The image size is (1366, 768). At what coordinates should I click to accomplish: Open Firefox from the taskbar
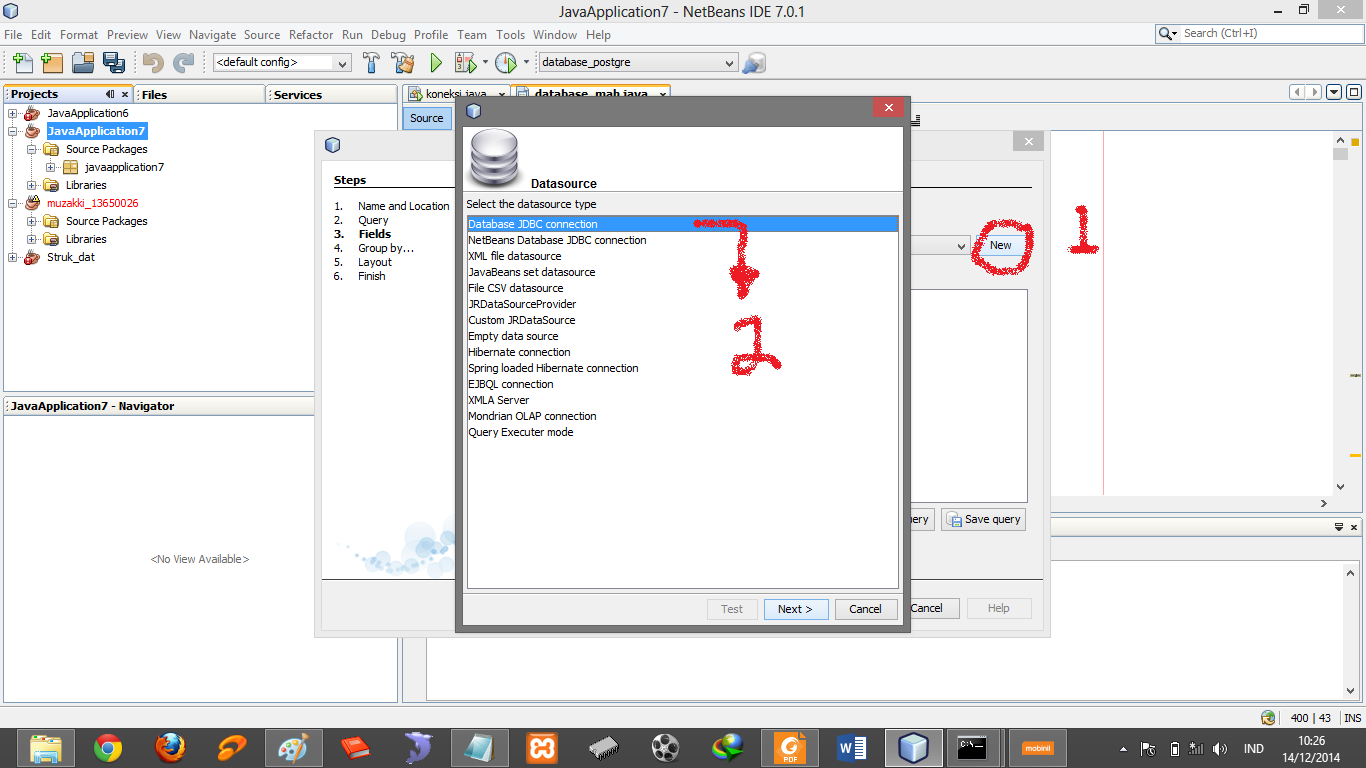(x=170, y=748)
